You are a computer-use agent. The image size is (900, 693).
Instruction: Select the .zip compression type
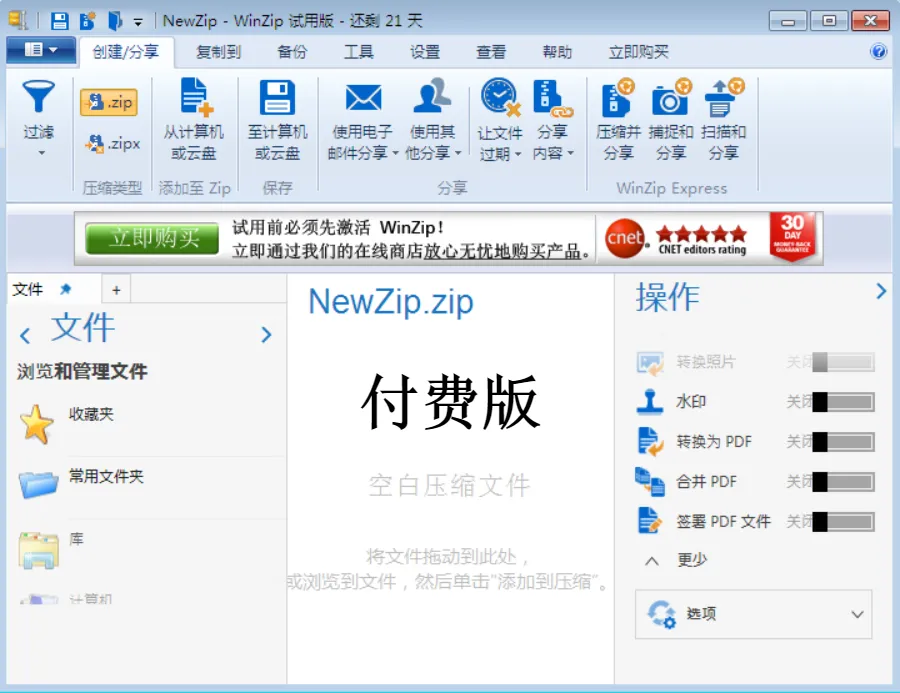(109, 102)
